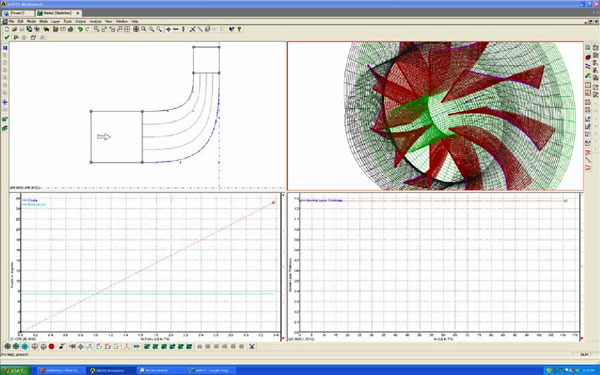The image size is (600, 375).
Task: Click the 3D blade mesh view panel
Action: pos(435,116)
